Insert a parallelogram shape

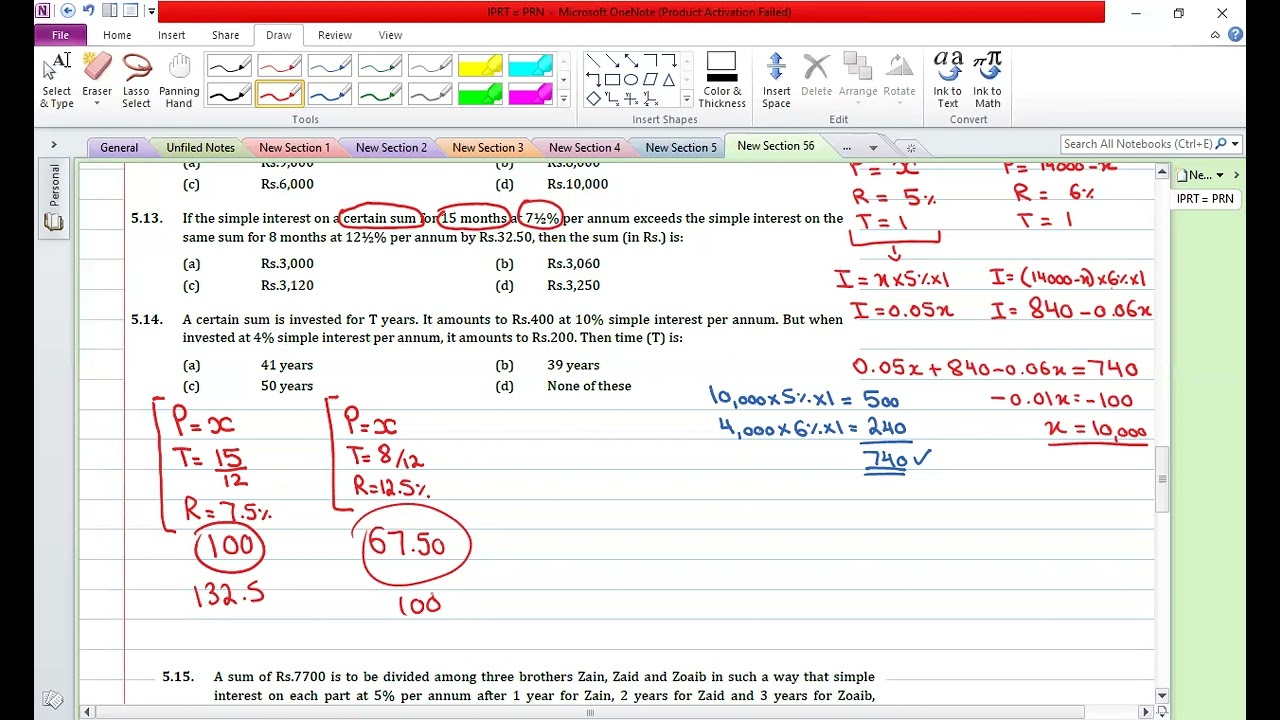(650, 80)
